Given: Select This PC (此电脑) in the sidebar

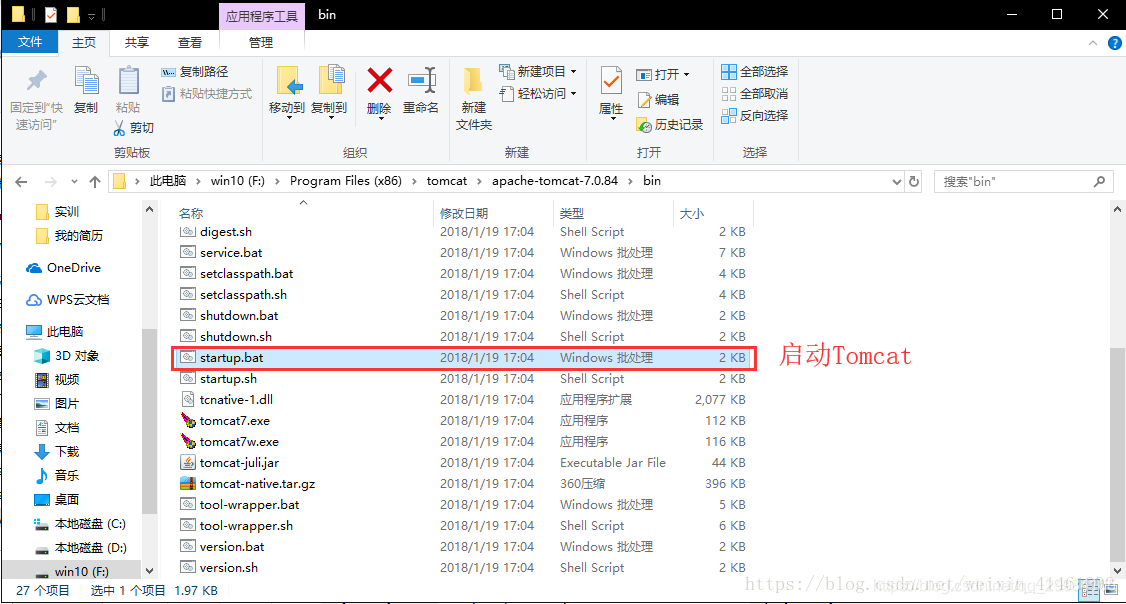Looking at the screenshot, I should click(55, 332).
